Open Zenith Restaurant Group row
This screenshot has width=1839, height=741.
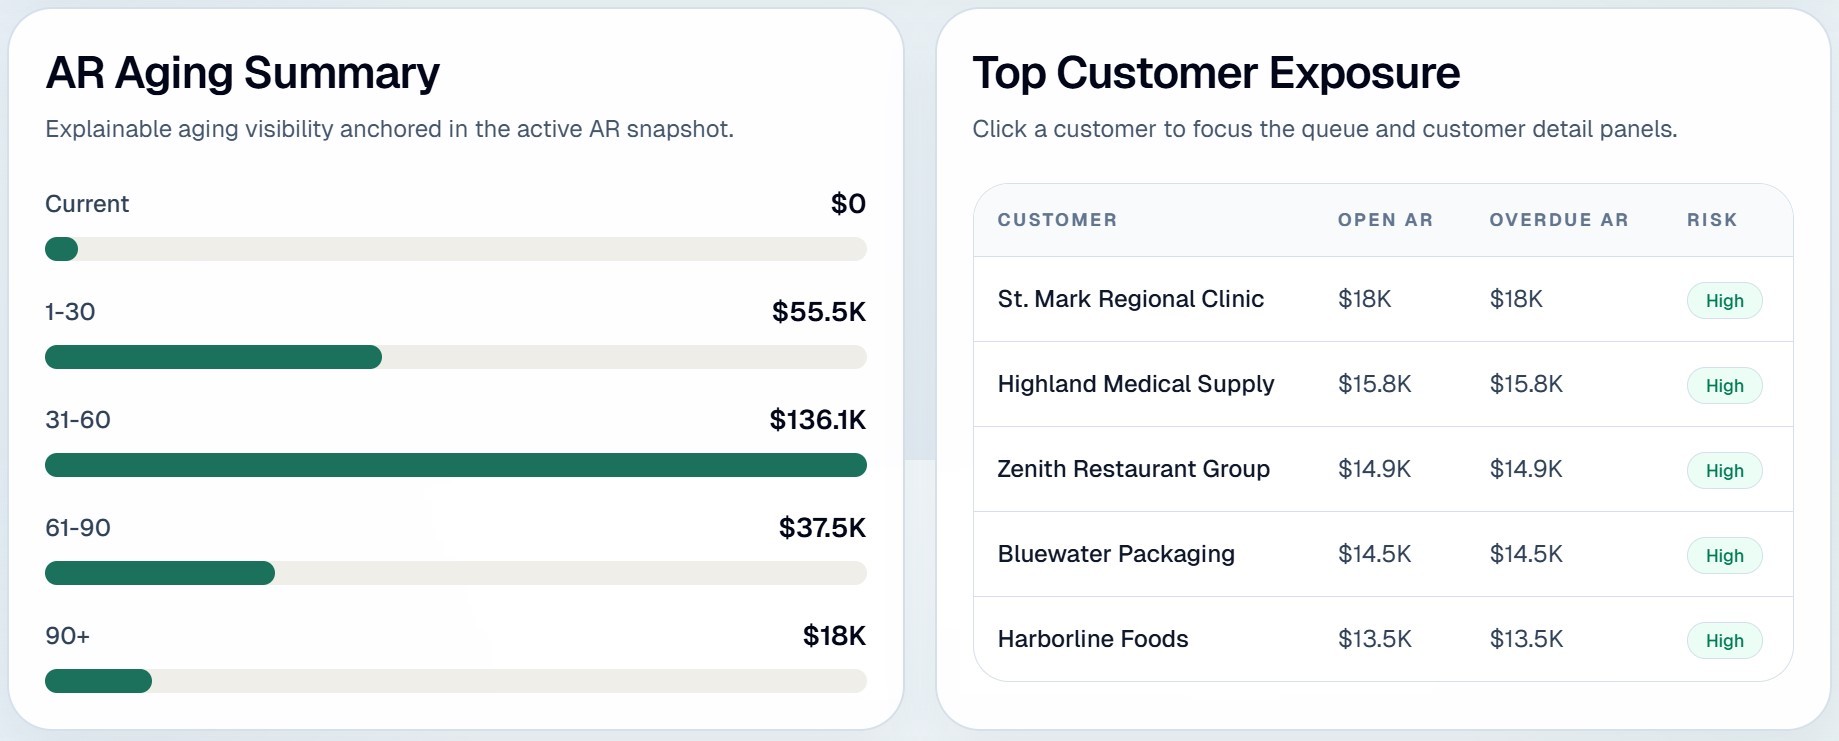(x=1133, y=469)
